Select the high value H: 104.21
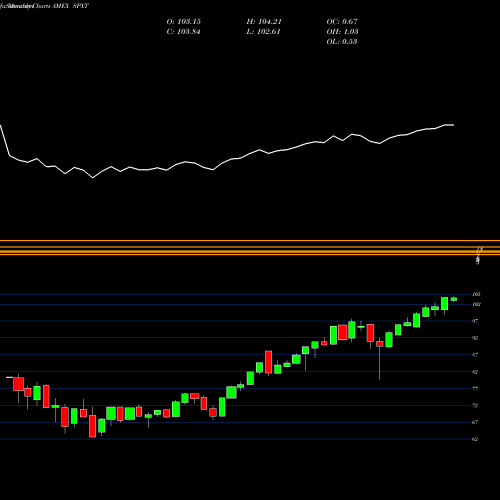Viewport: 500px width, 500px height. 264,22
